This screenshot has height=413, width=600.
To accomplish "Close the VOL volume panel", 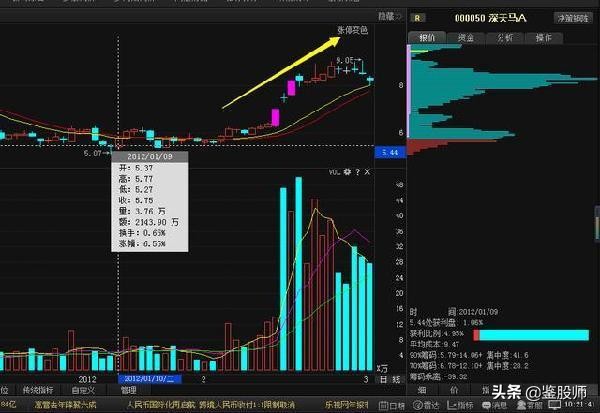I will tap(367, 172).
